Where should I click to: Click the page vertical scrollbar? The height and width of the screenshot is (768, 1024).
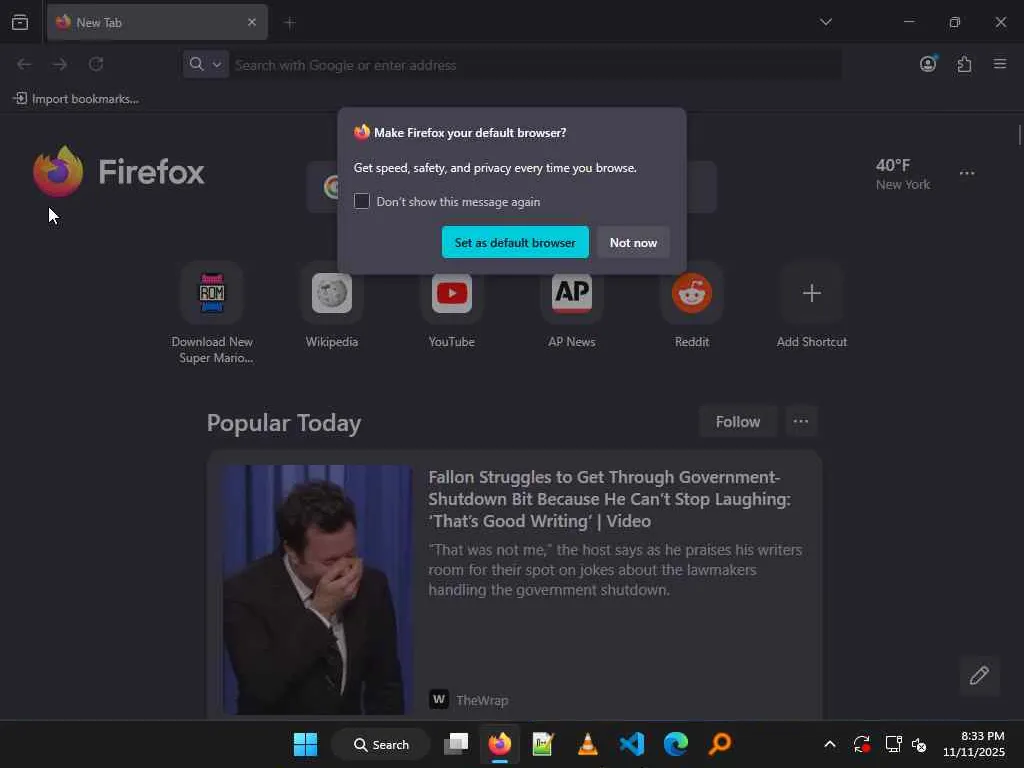pos(1019,135)
